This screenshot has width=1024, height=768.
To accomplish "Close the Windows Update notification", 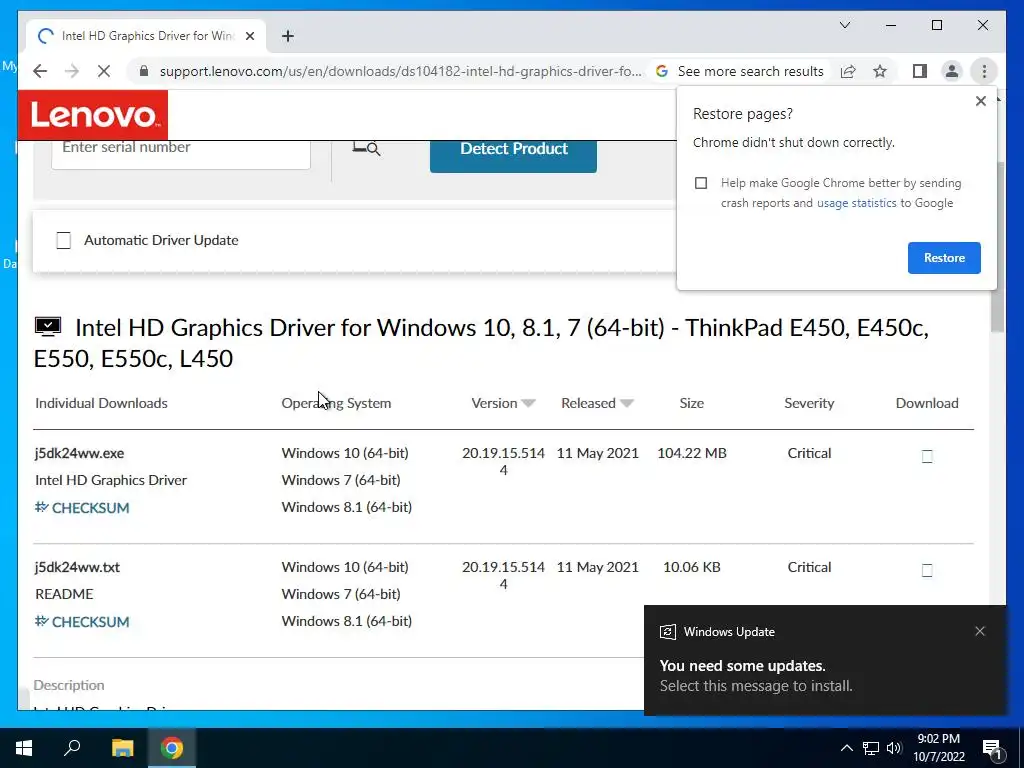I will coord(980,631).
